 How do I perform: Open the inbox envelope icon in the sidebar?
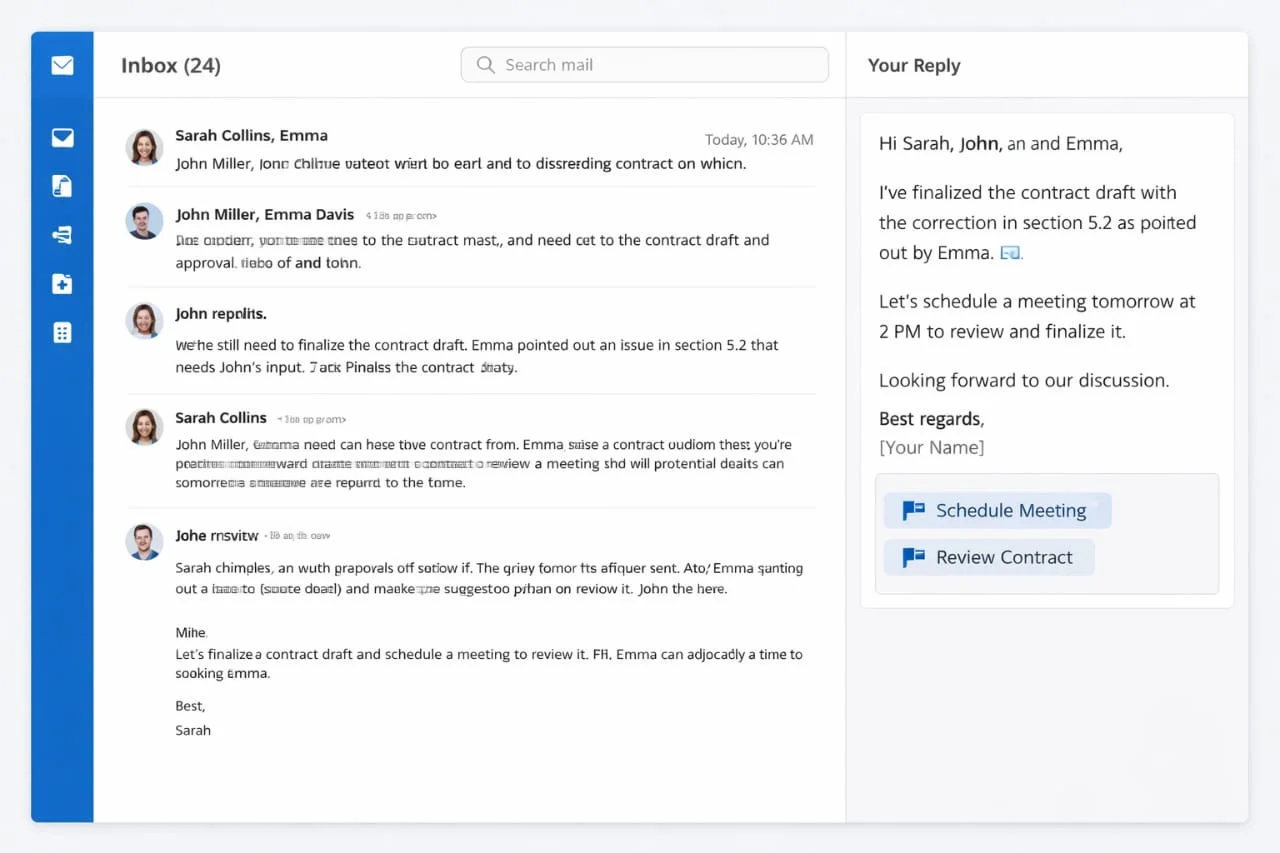tap(62, 138)
